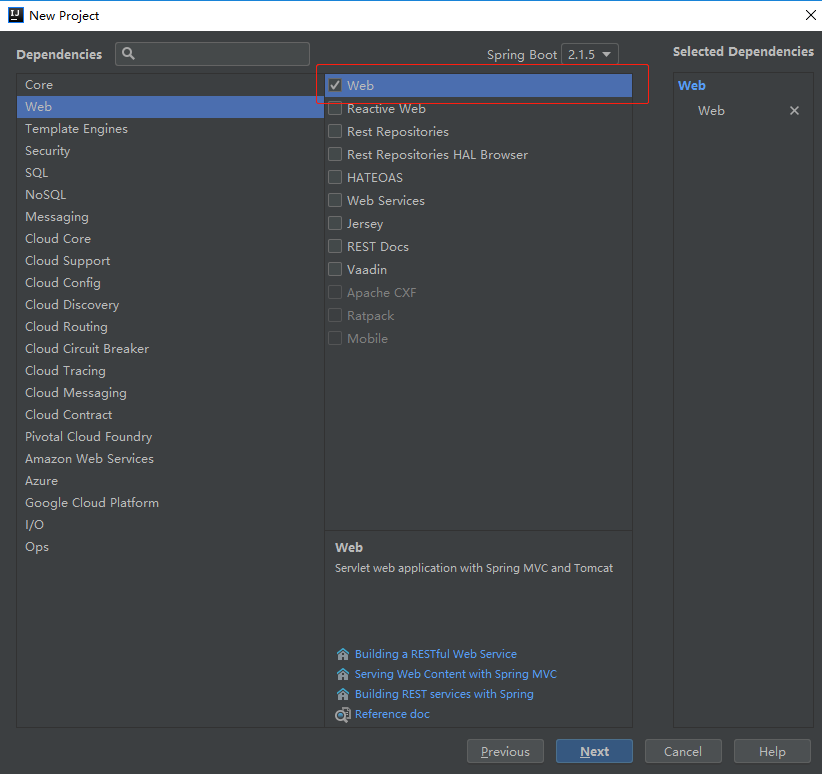Select the Cloud Tracing category
This screenshot has height=774, width=822.
(x=170, y=371)
